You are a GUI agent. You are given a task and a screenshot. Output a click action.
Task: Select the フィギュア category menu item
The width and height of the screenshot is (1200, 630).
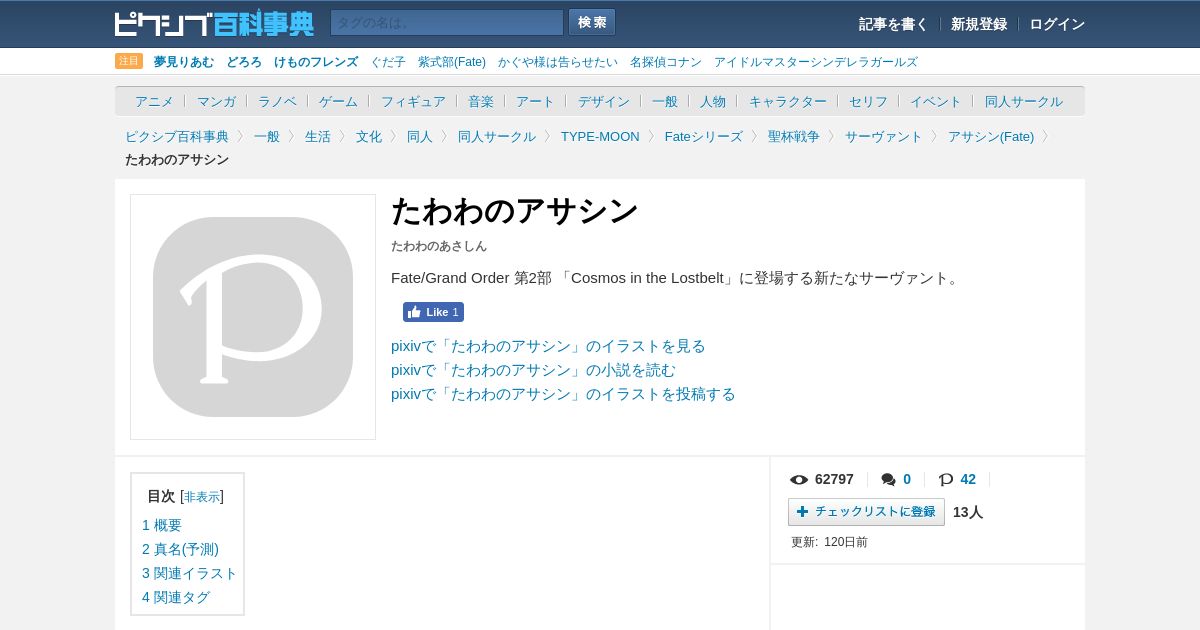click(413, 101)
